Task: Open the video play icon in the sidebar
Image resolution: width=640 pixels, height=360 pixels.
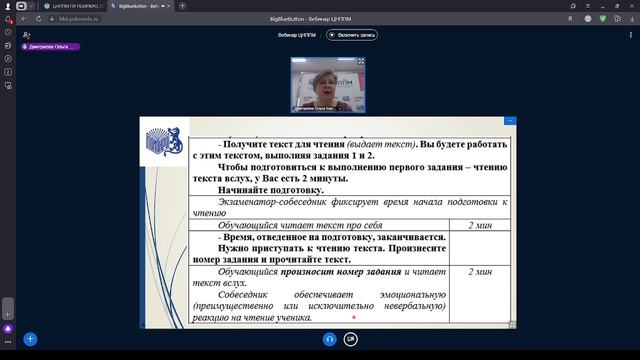Action: [x=8, y=59]
